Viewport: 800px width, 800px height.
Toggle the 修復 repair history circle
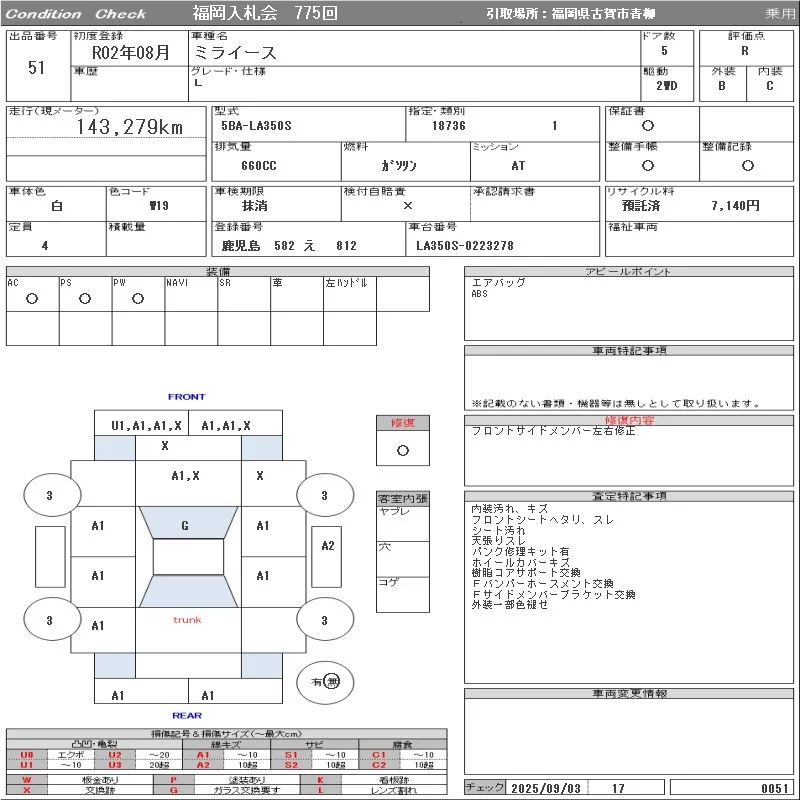pyautogui.click(x=403, y=450)
